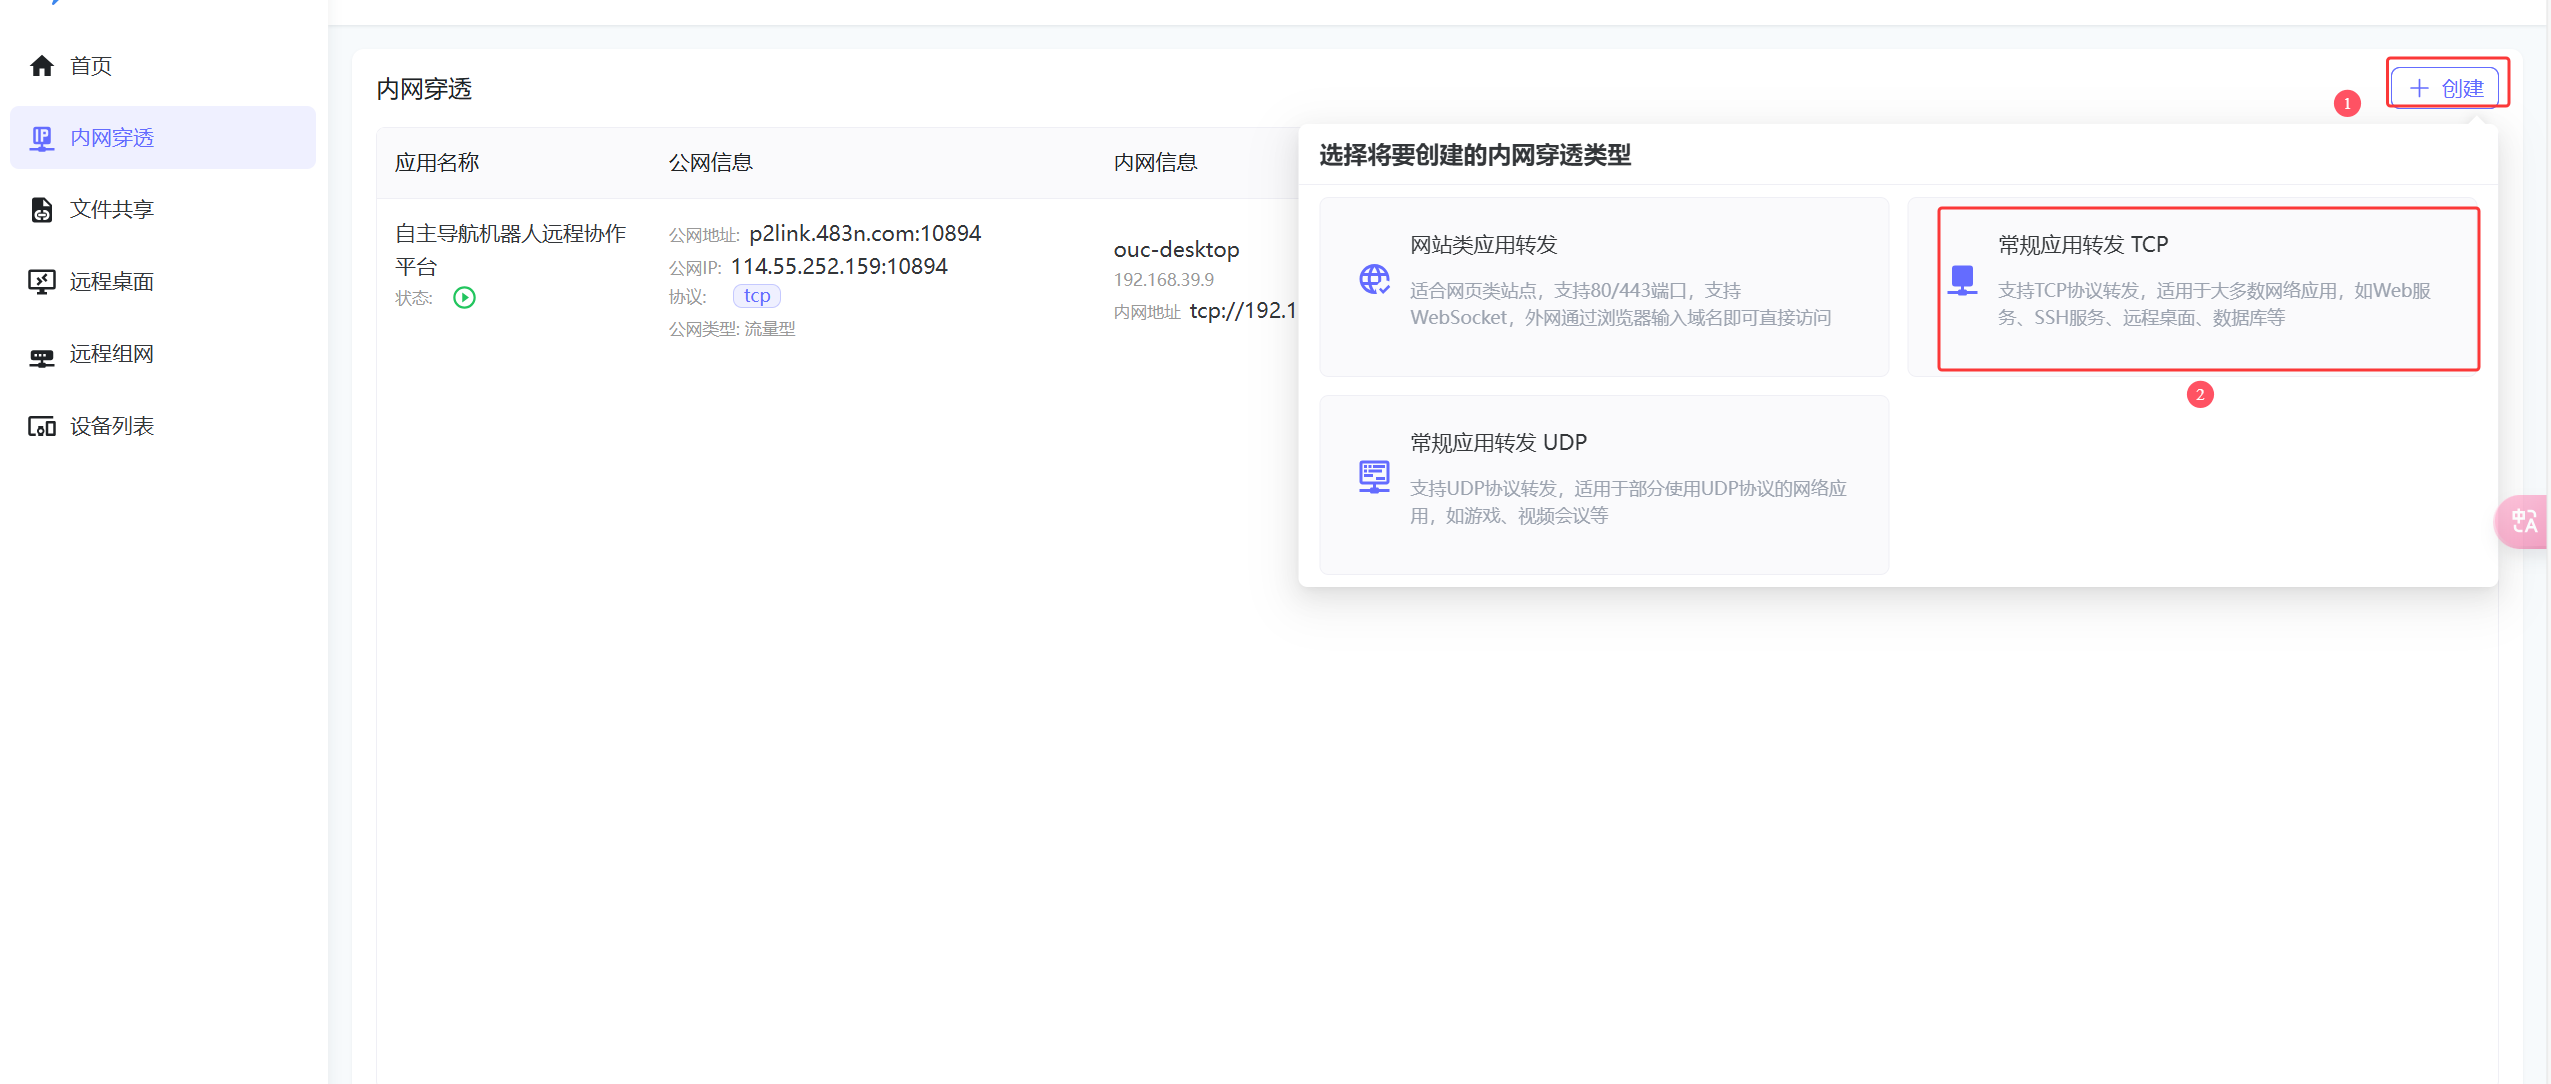
Task: Click the globe icon for website forwarding
Action: tap(1374, 280)
